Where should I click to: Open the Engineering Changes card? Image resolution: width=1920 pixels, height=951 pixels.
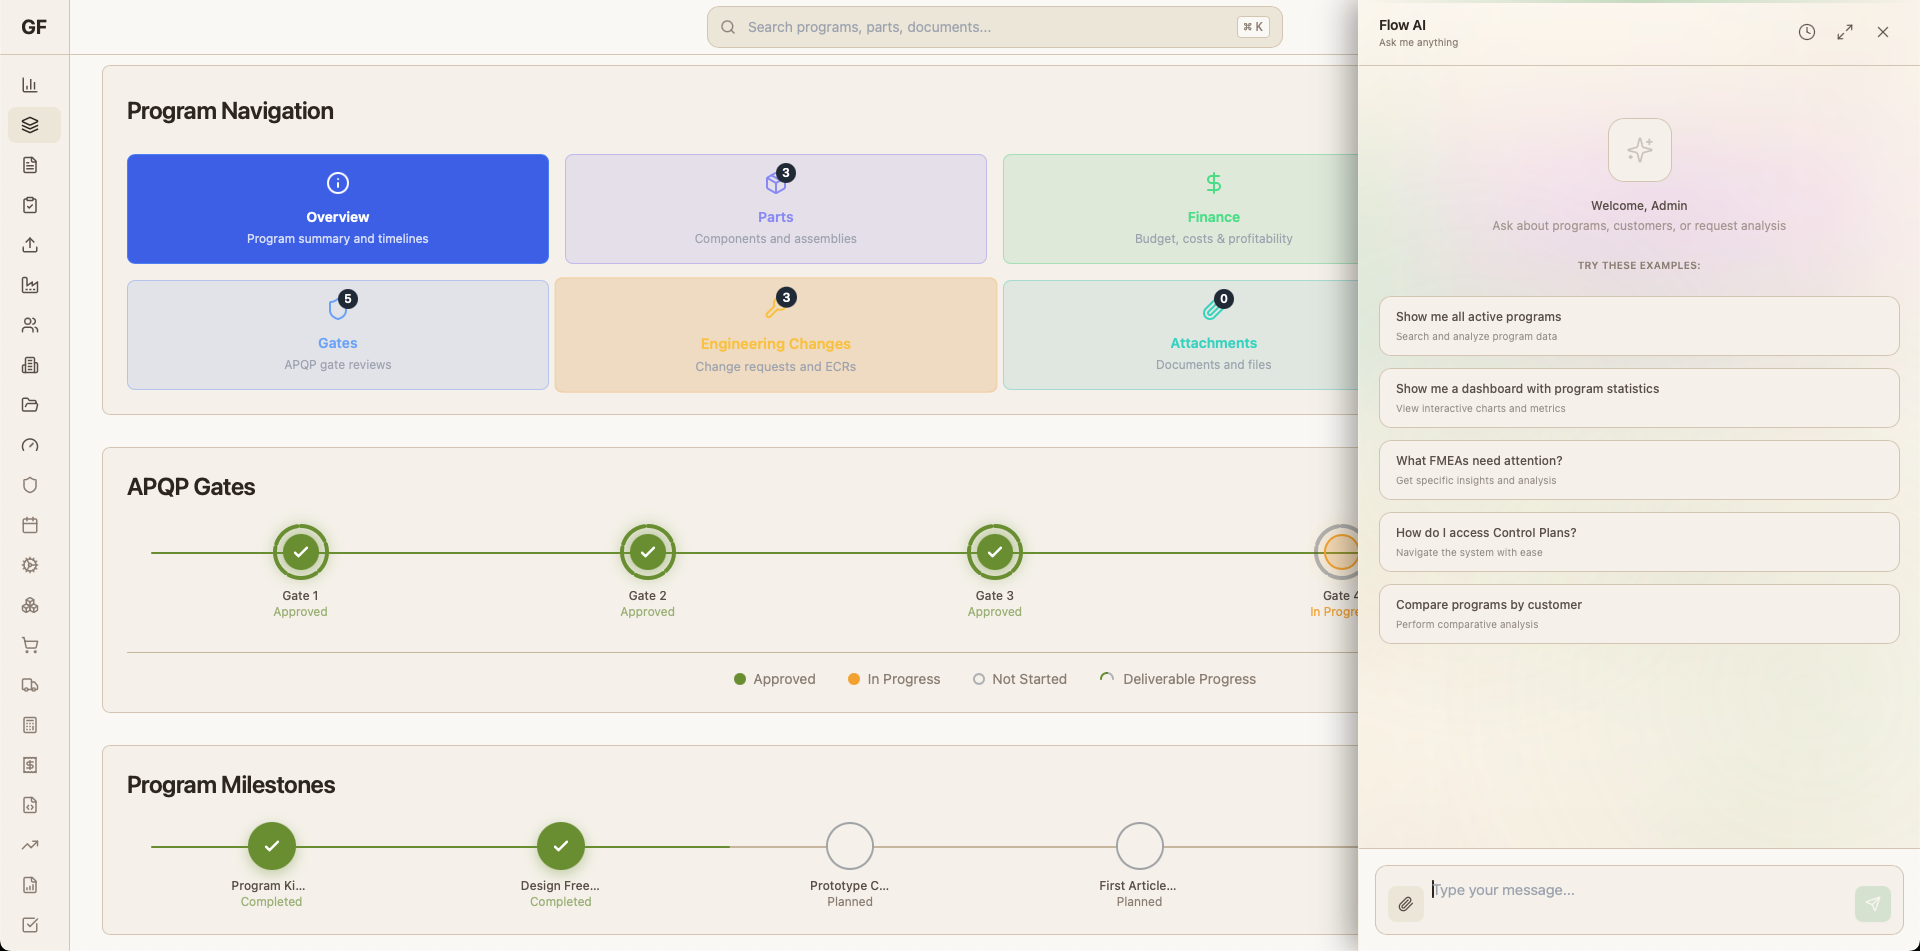pos(775,335)
